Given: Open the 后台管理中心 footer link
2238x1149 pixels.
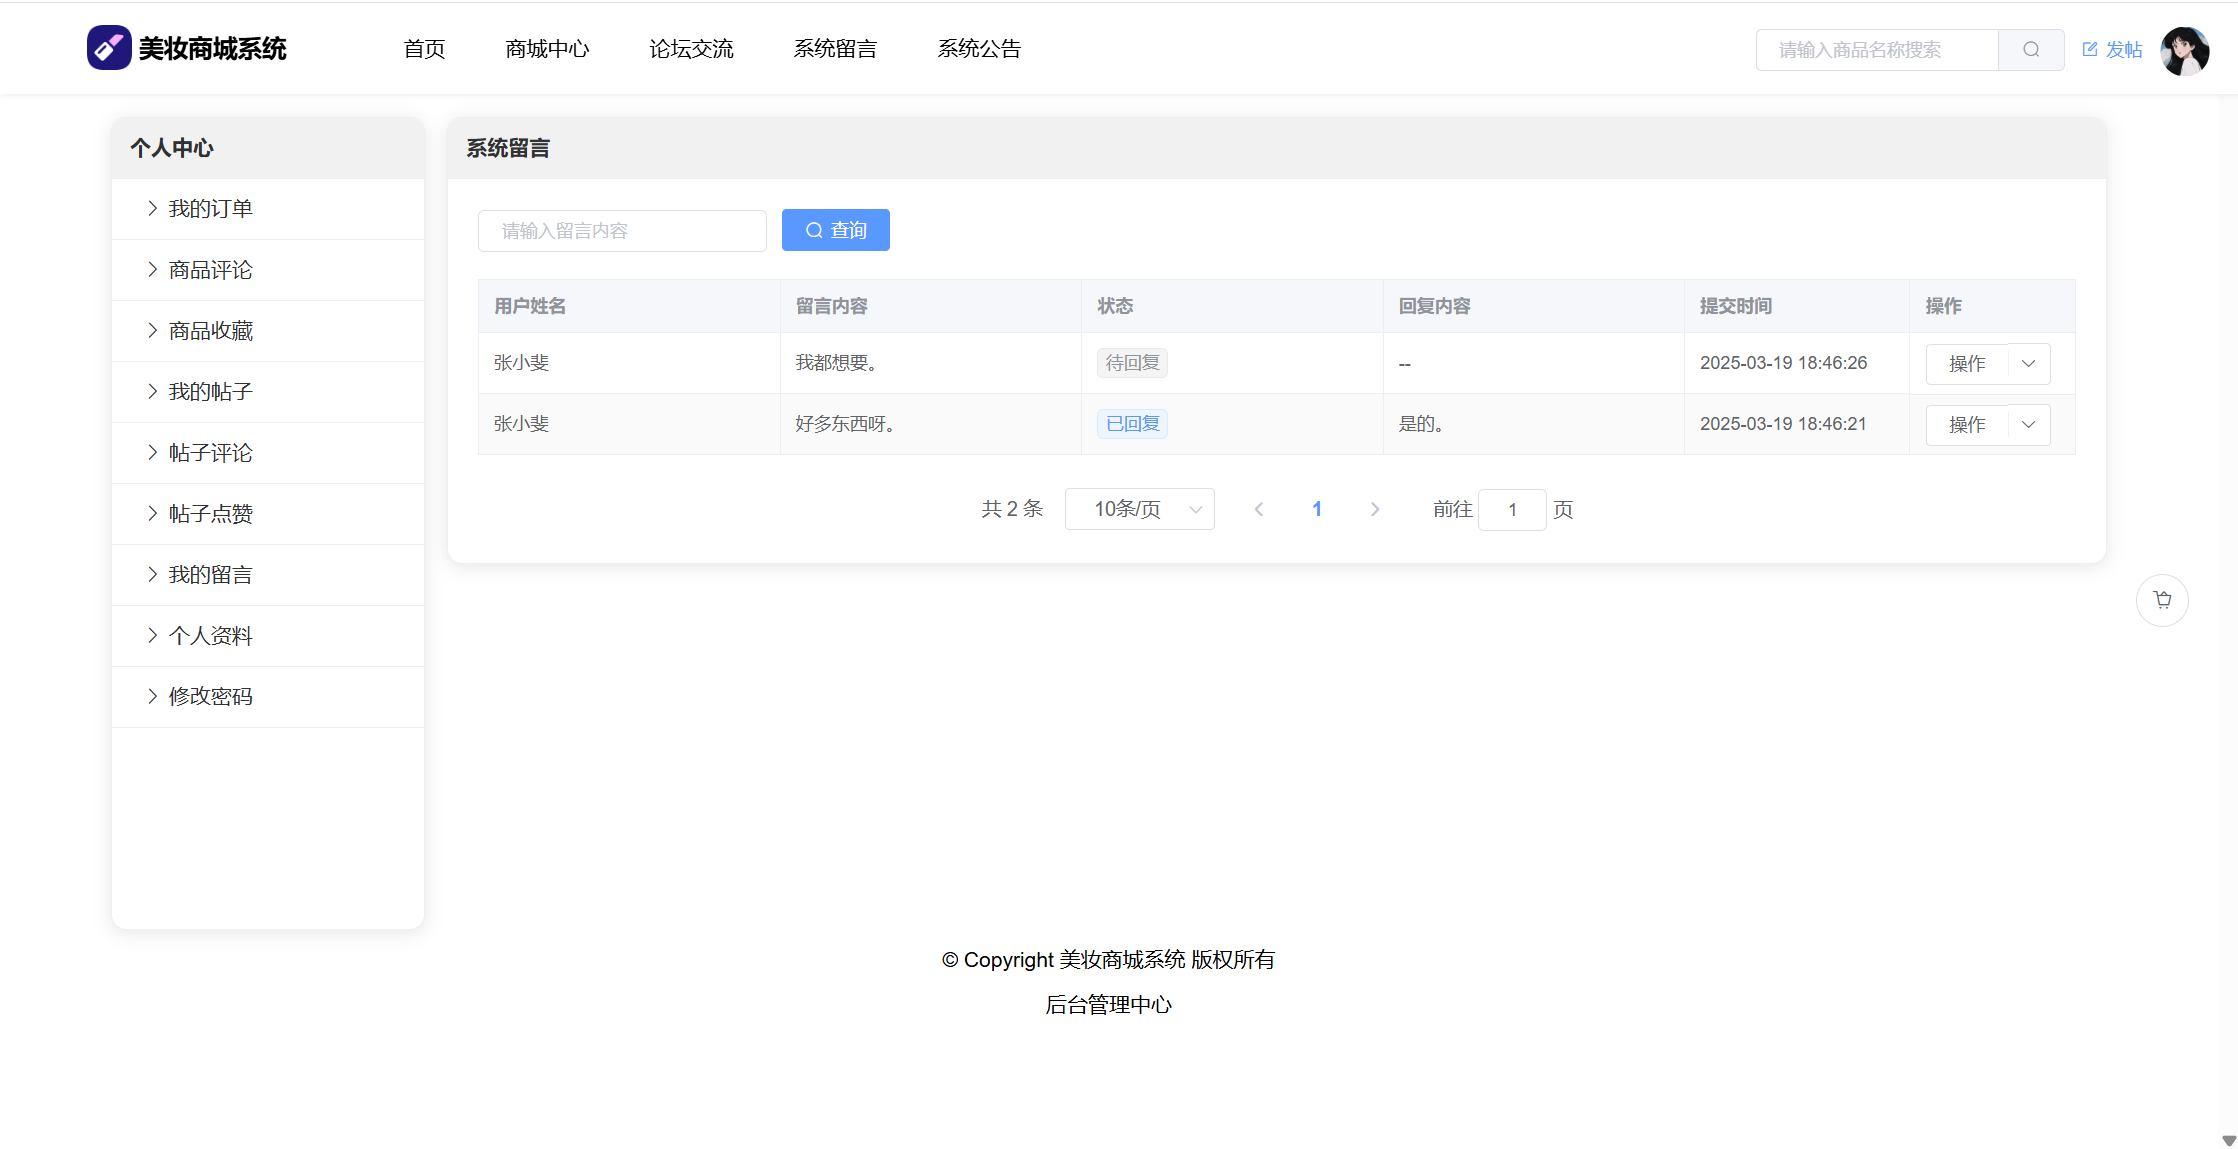Looking at the screenshot, I should (1108, 1005).
